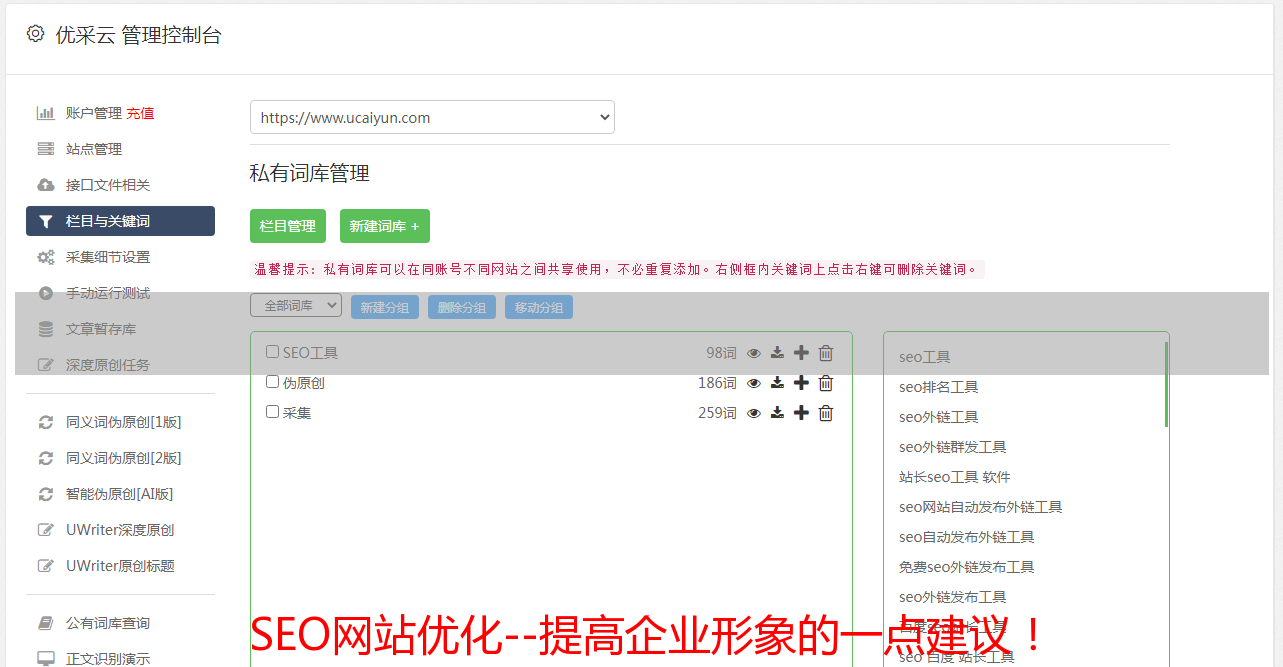Open 手动运行测试 in the sidebar

108,293
